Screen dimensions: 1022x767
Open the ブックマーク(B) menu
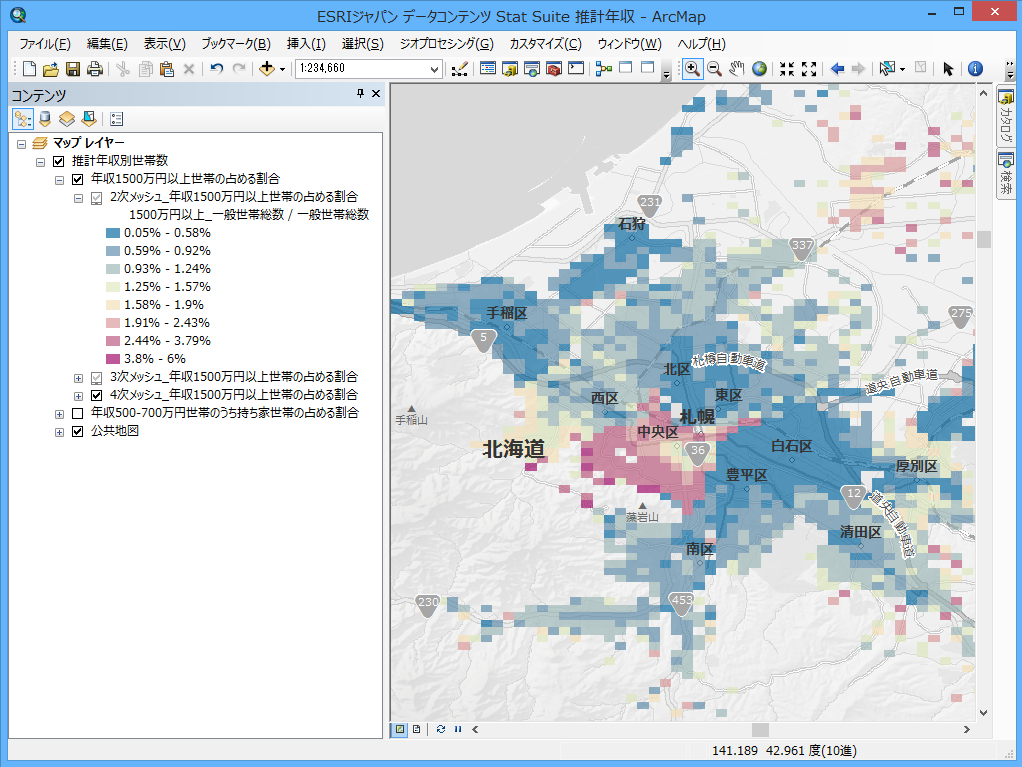coord(236,44)
